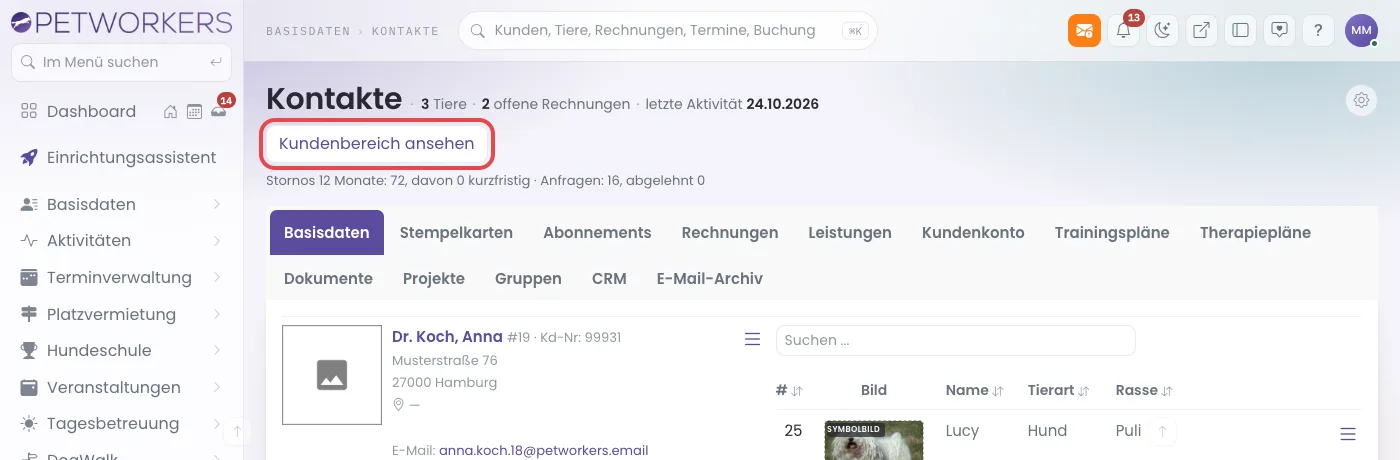Expand Platzvermietung sidebar menu
This screenshot has width=1400, height=460.
coord(121,315)
